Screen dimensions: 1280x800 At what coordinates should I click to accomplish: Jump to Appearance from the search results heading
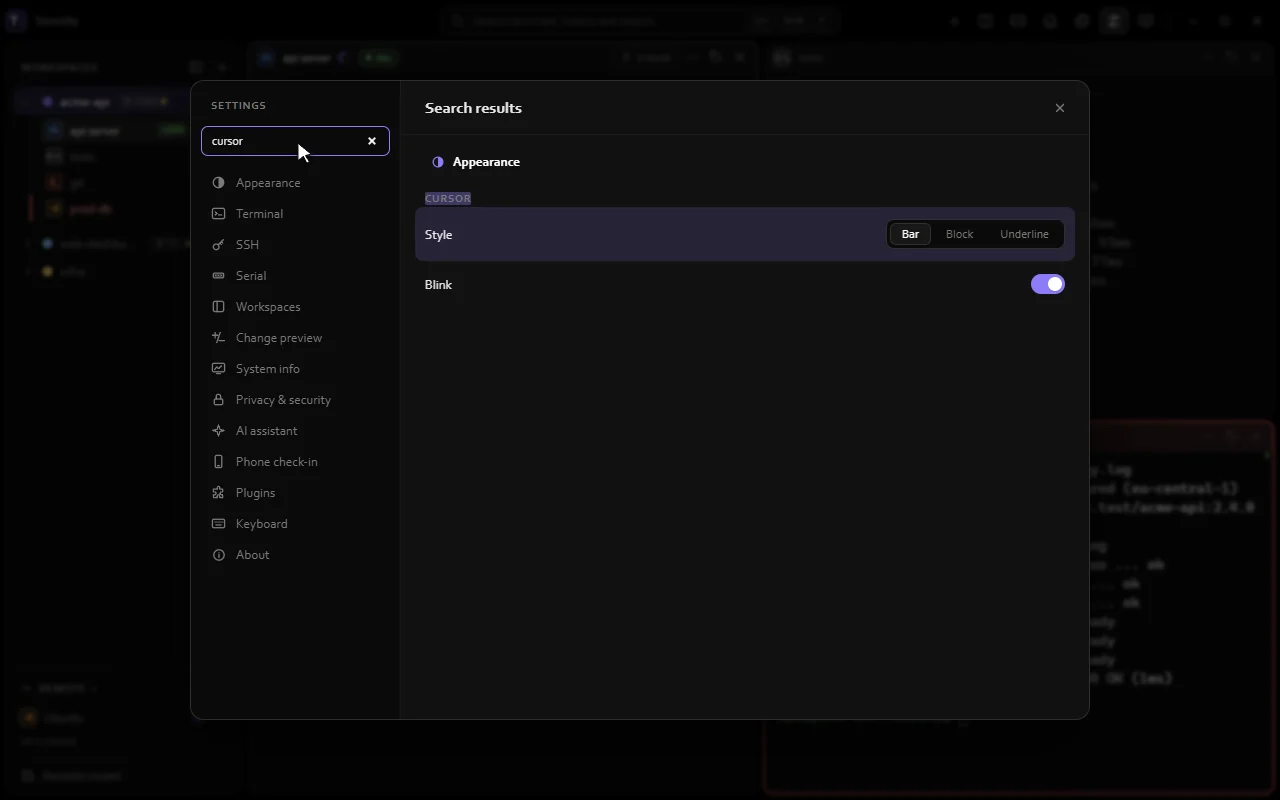tap(476, 162)
